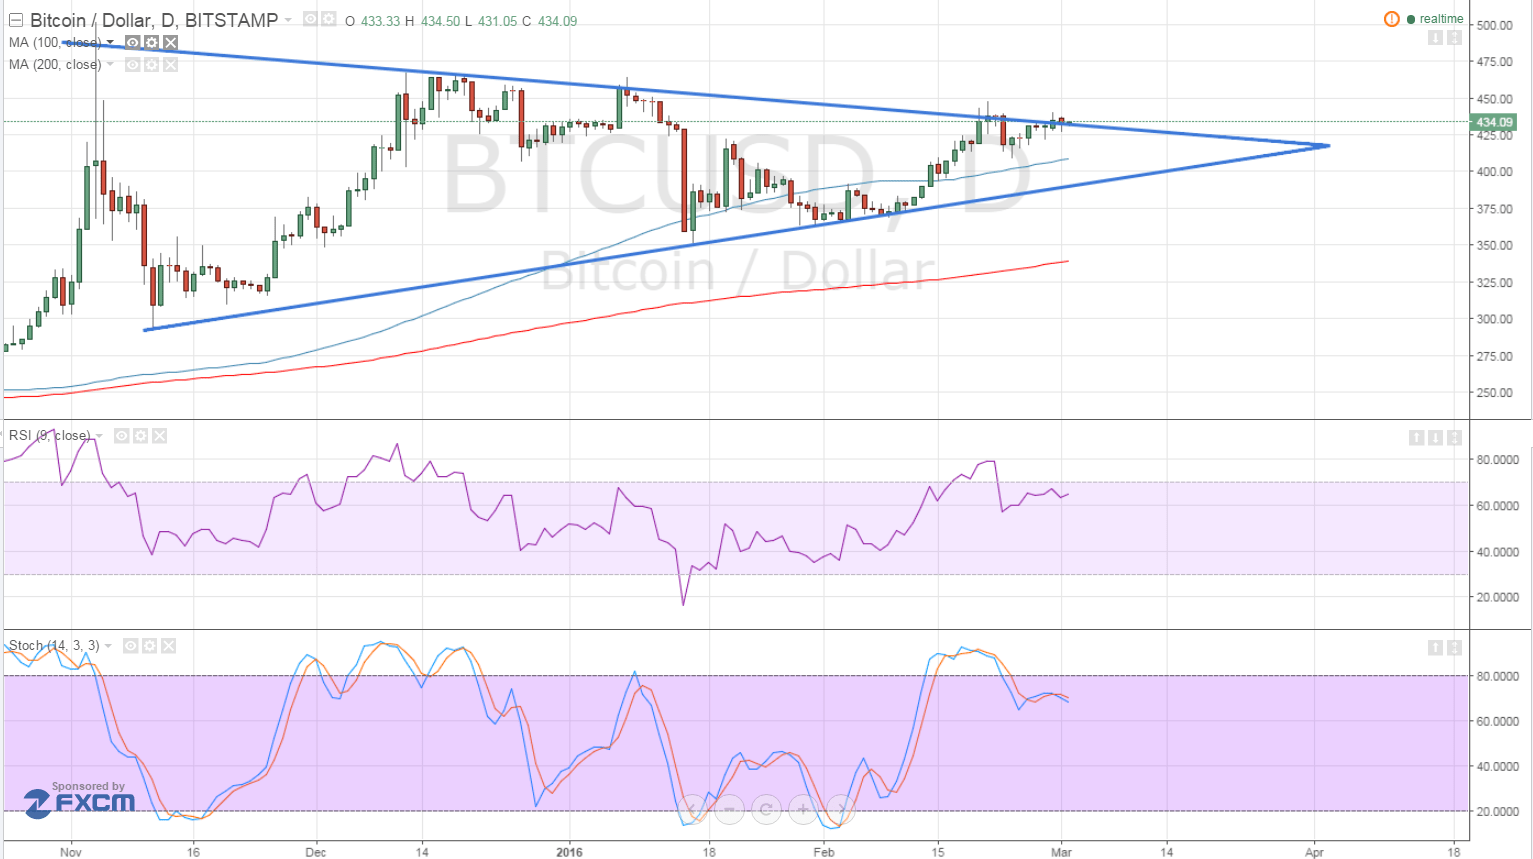
Task: Click the Feb label on time axis
Action: click(823, 852)
